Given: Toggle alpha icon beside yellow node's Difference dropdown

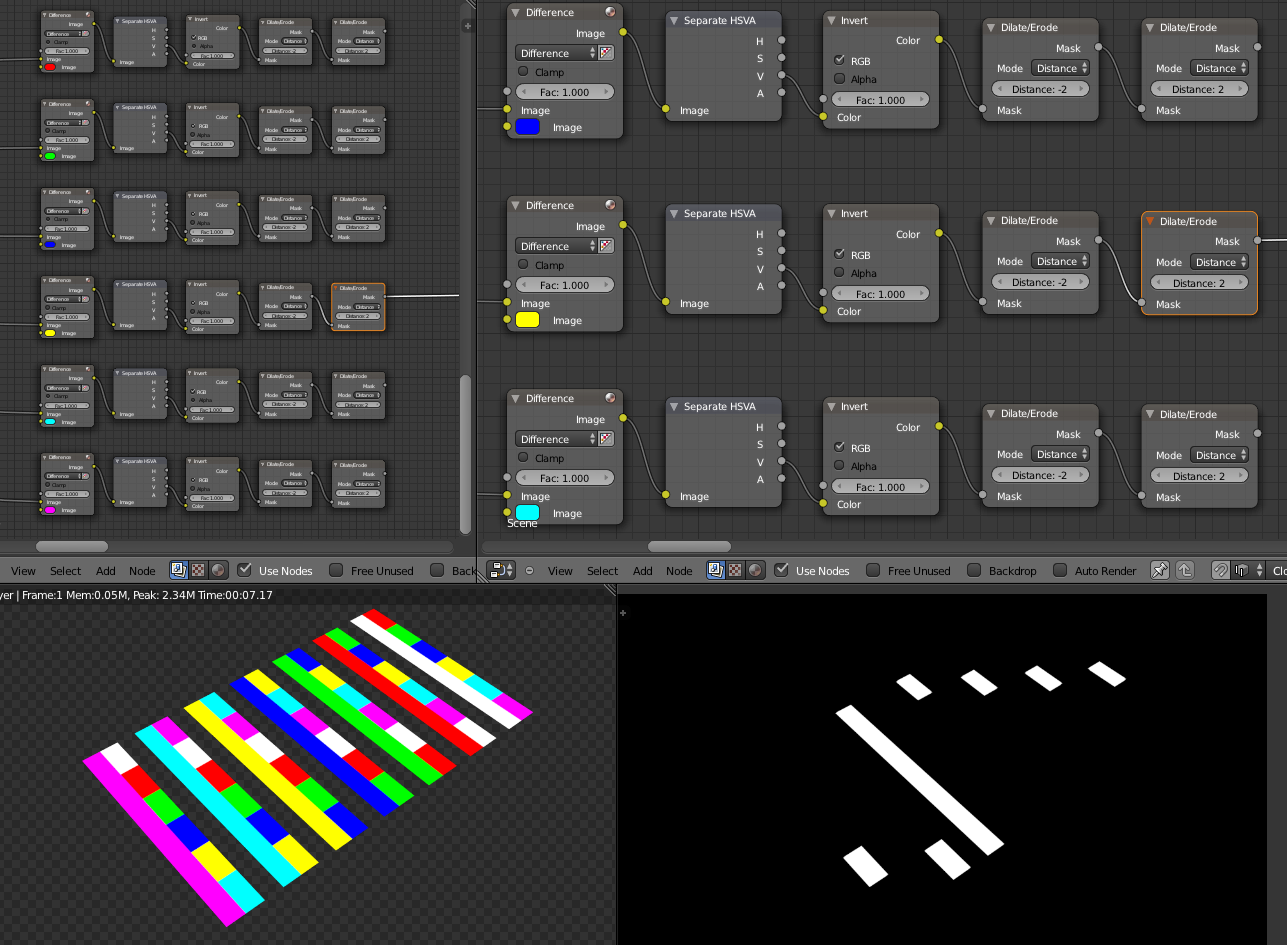Looking at the screenshot, I should [x=606, y=246].
